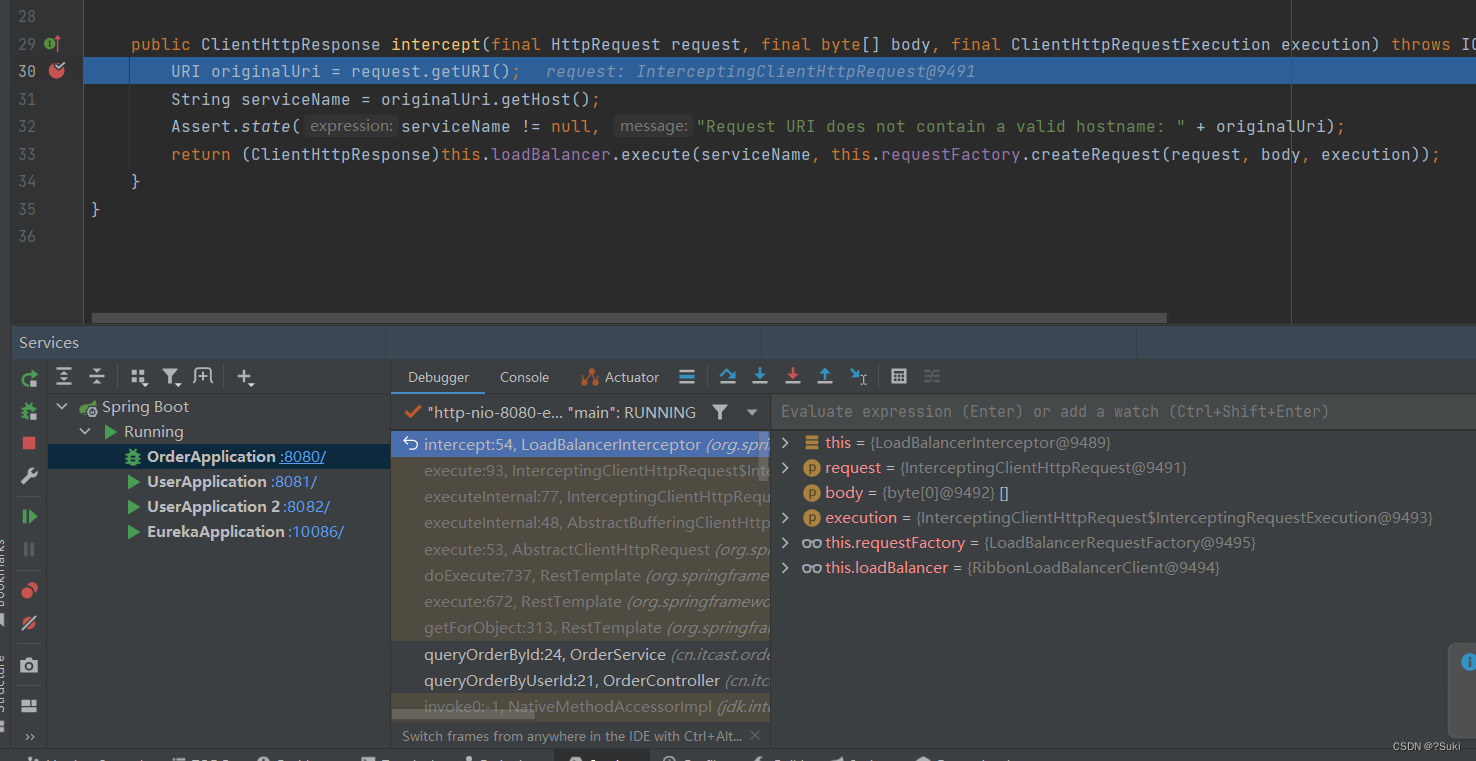The height and width of the screenshot is (761, 1476).
Task: Select frame getForObject:313, RestTemplate
Action: coord(581,628)
